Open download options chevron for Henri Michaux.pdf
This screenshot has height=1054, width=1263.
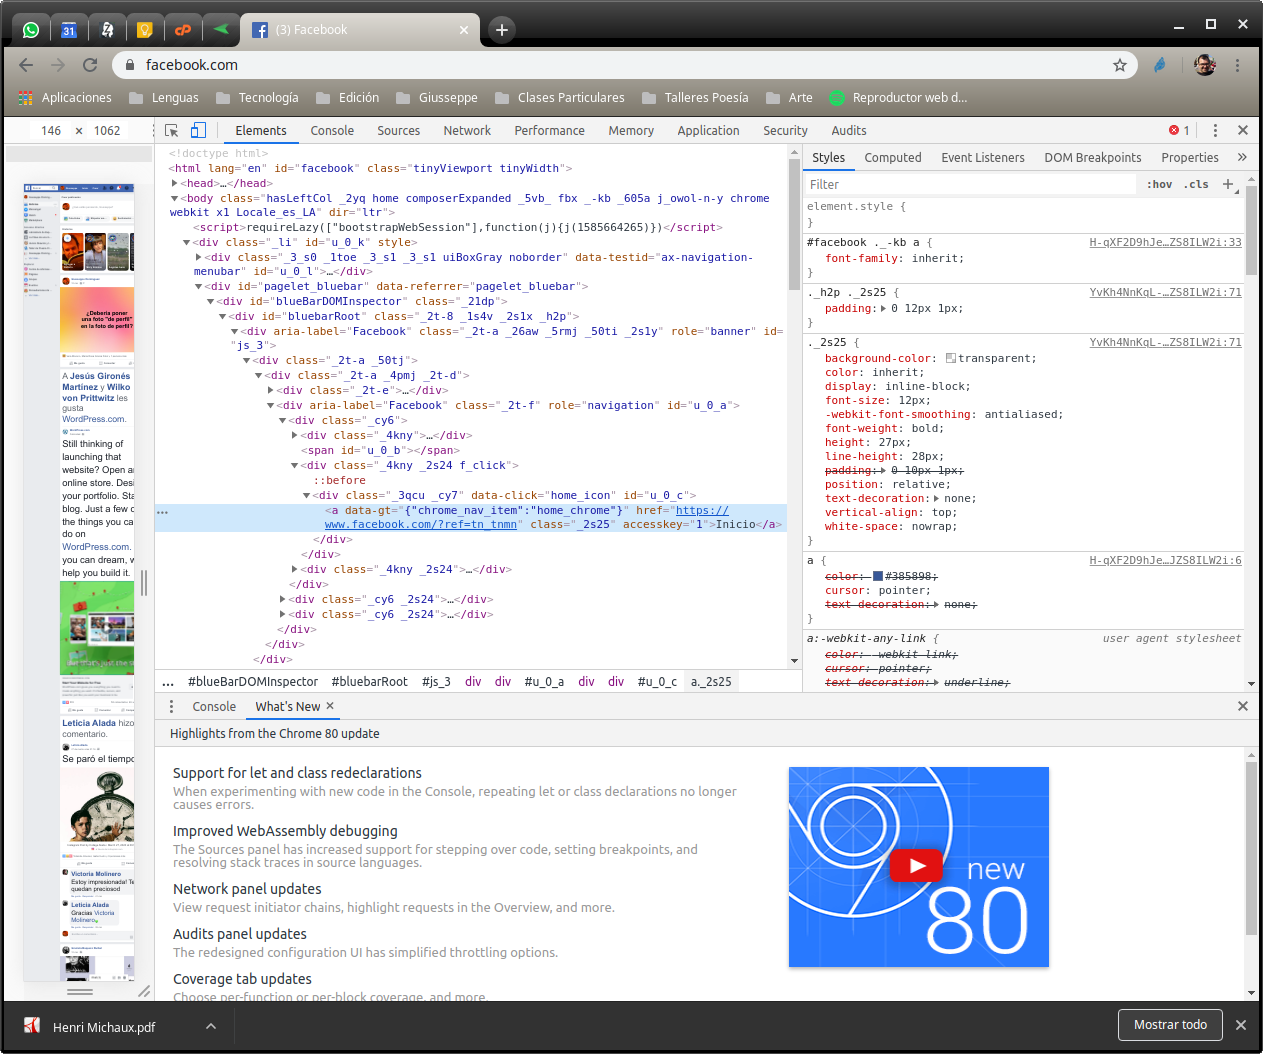(211, 1026)
